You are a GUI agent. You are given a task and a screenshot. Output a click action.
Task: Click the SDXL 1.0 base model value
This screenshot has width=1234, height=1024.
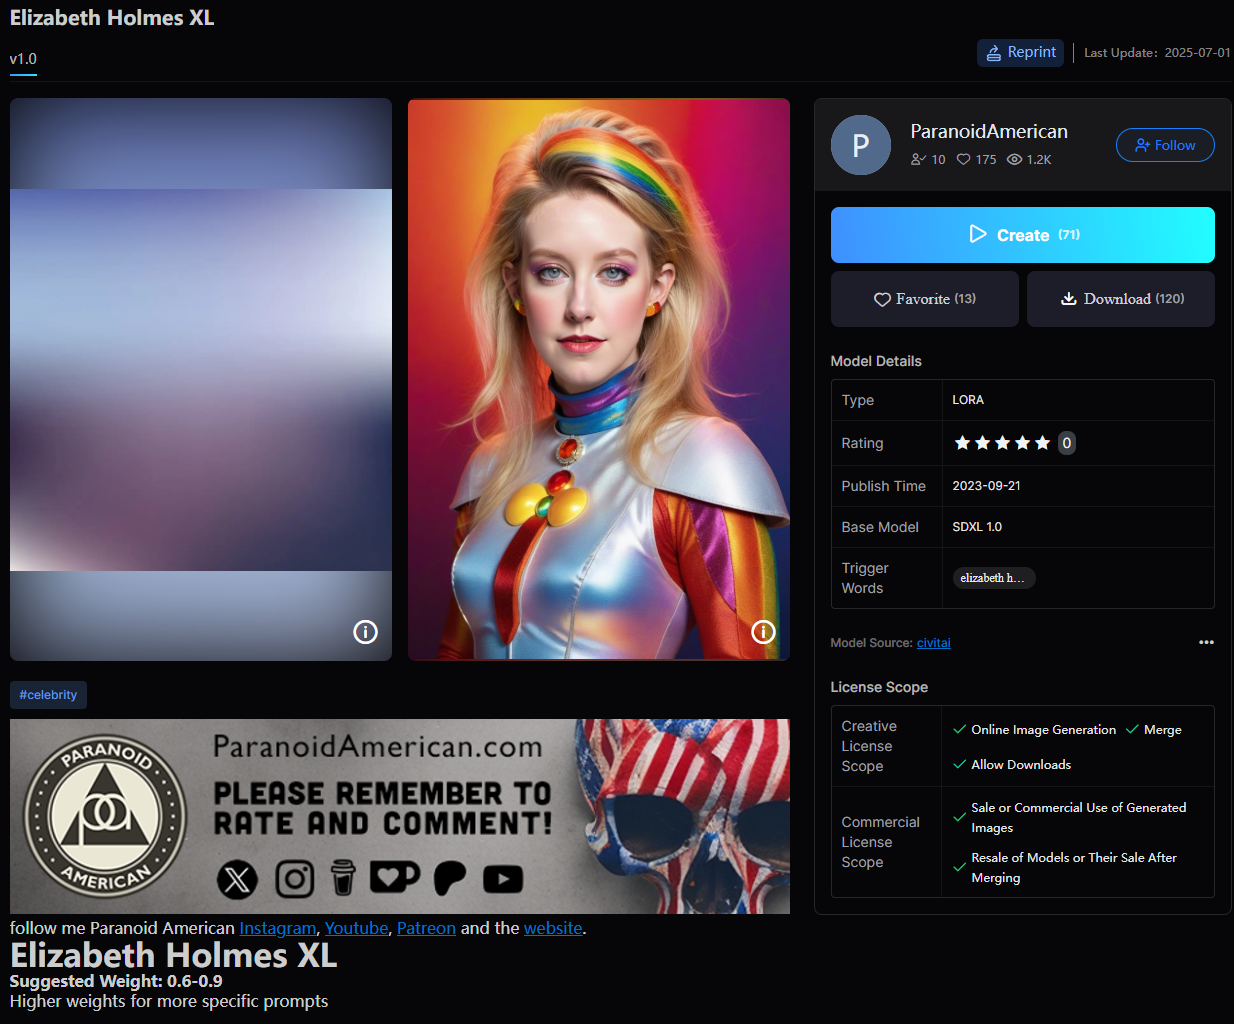(x=977, y=527)
